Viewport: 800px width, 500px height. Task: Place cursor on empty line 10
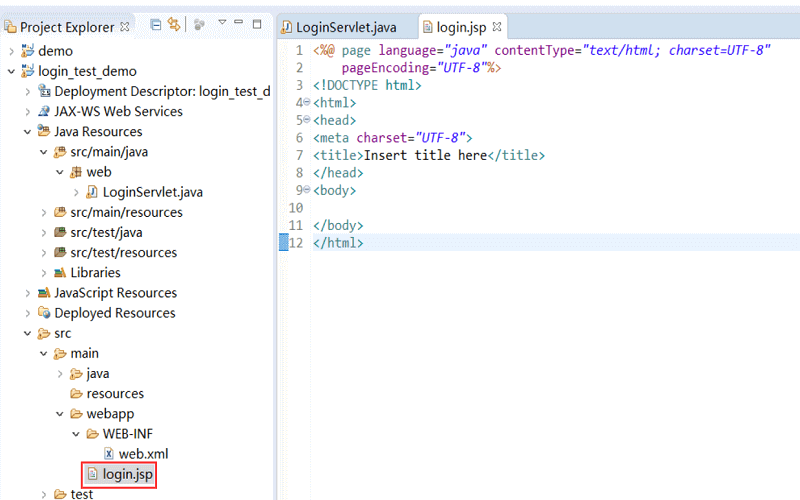click(556, 208)
